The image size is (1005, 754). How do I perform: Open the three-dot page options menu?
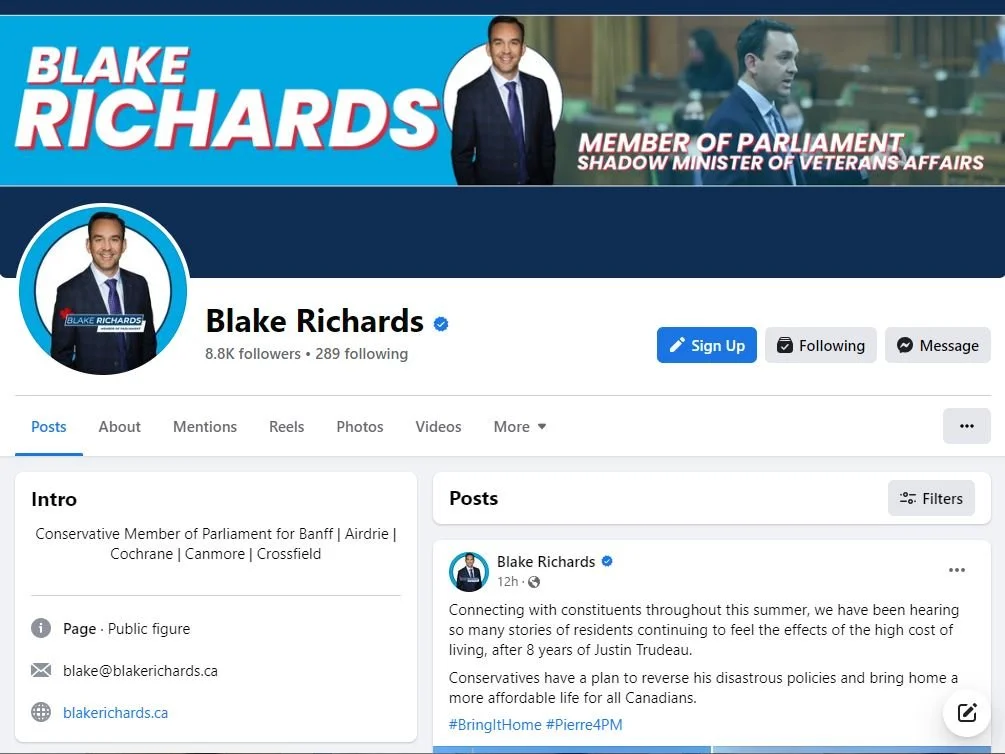tap(967, 426)
